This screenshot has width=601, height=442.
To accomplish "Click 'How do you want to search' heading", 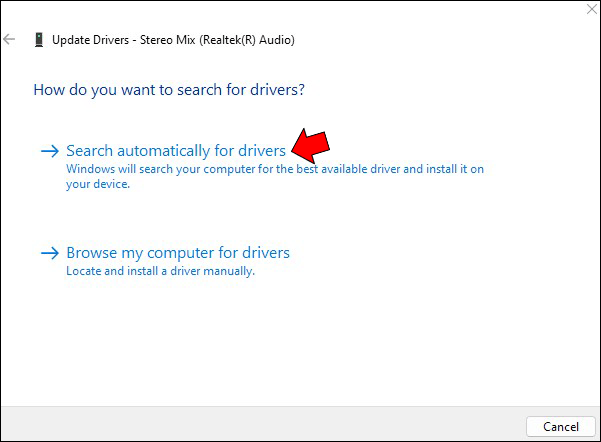I will [169, 90].
